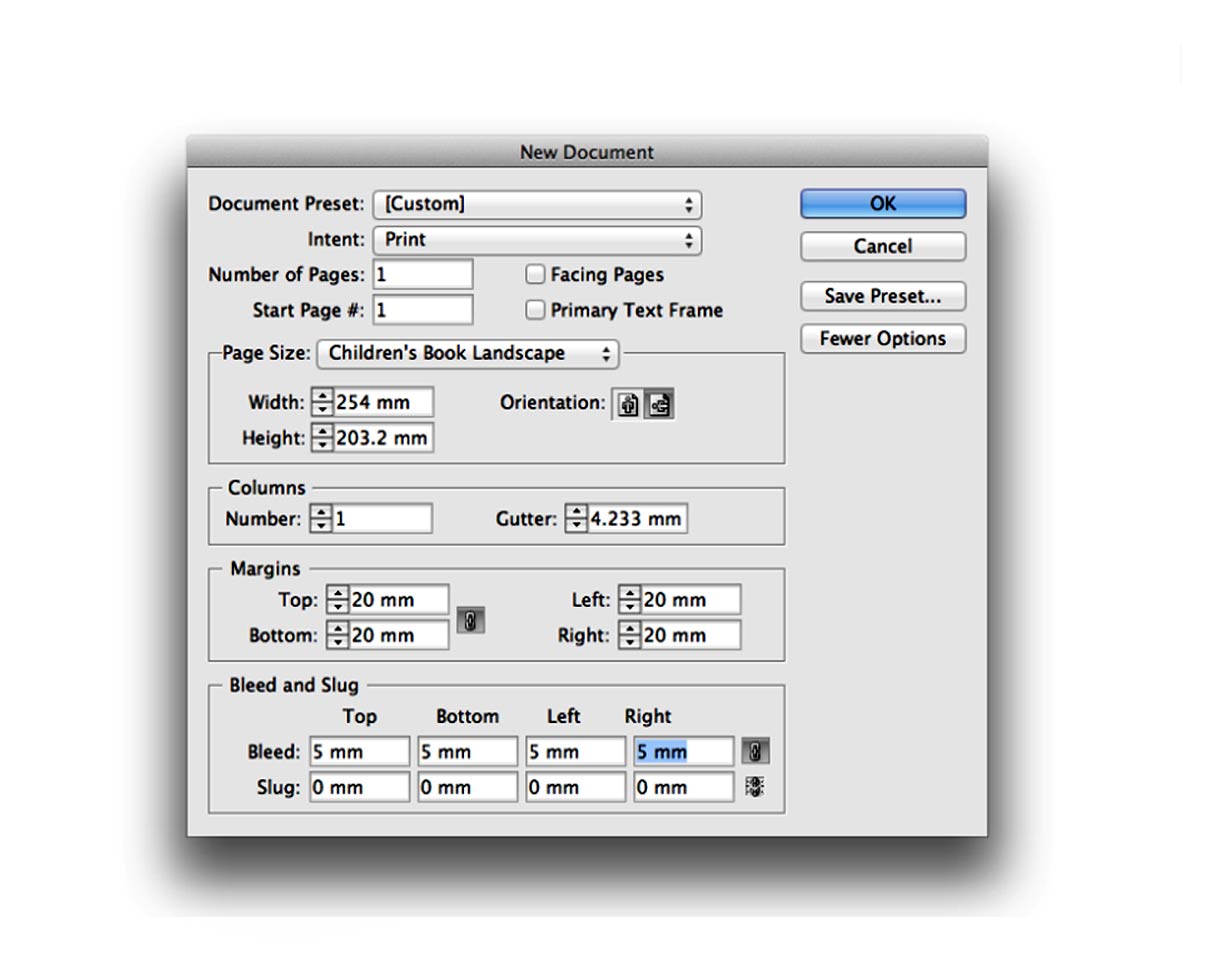Viewport: 1206px width, 960px height.
Task: Click the Slug Right field
Action: [684, 787]
